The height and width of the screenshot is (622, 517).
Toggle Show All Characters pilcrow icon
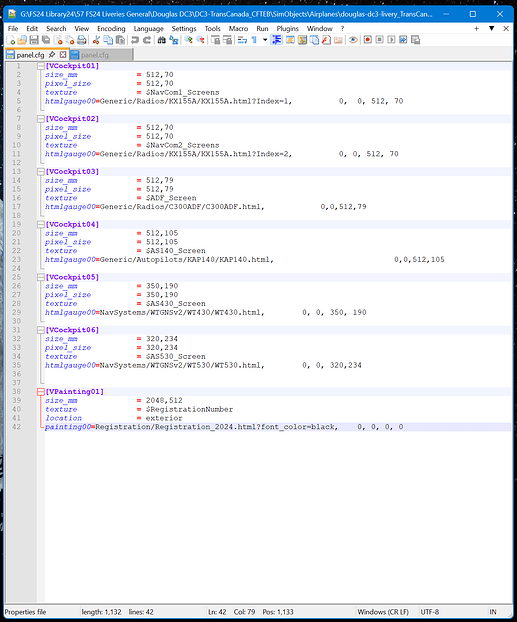click(x=254, y=40)
